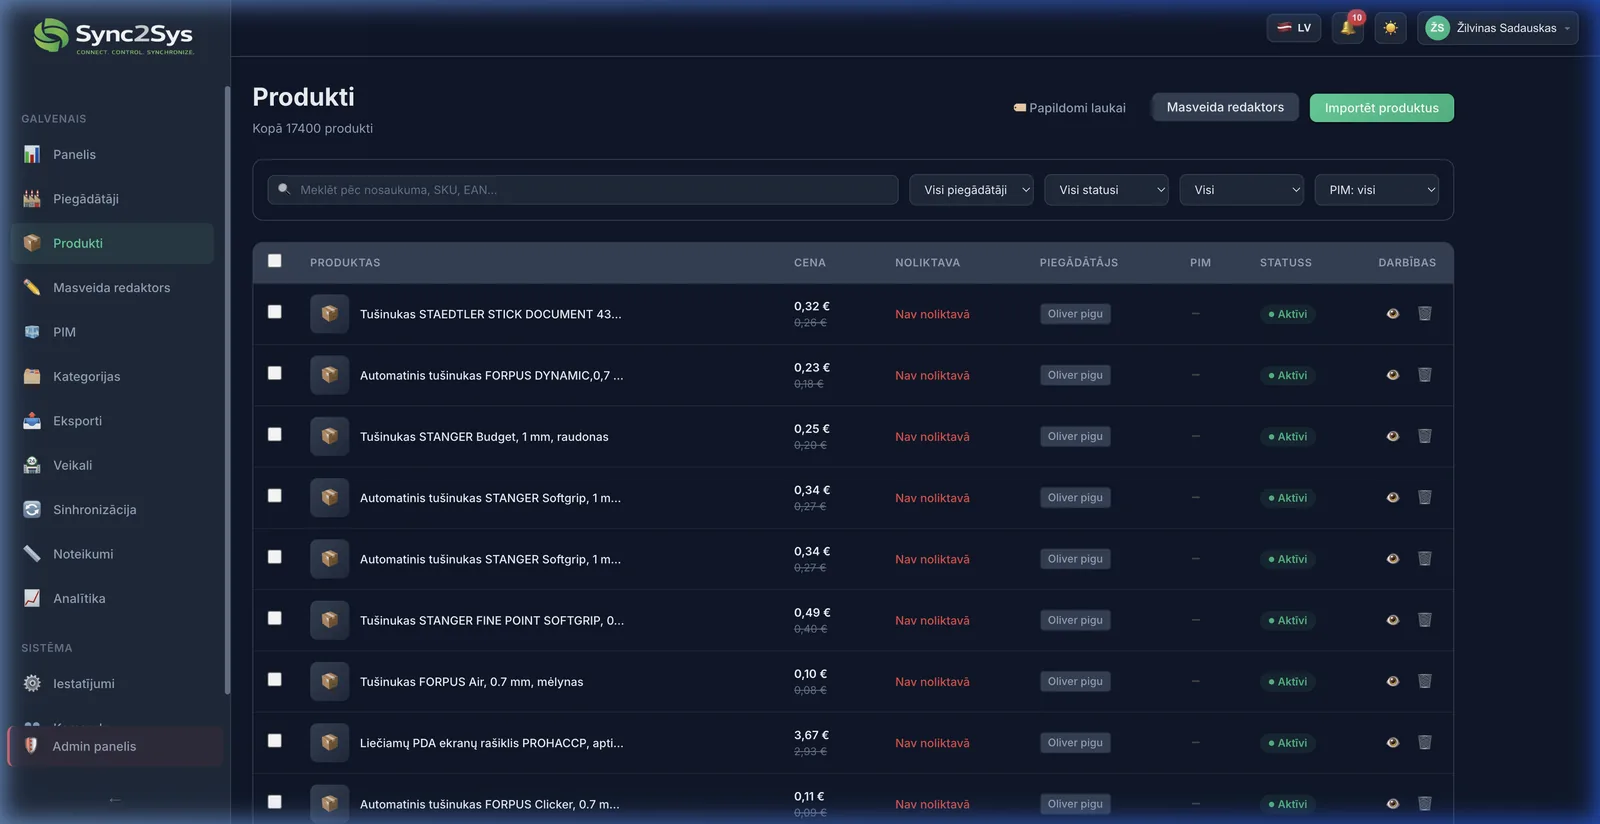The width and height of the screenshot is (1600, 824).
Task: Check the FORPUS Air row checkbox
Action: point(275,679)
